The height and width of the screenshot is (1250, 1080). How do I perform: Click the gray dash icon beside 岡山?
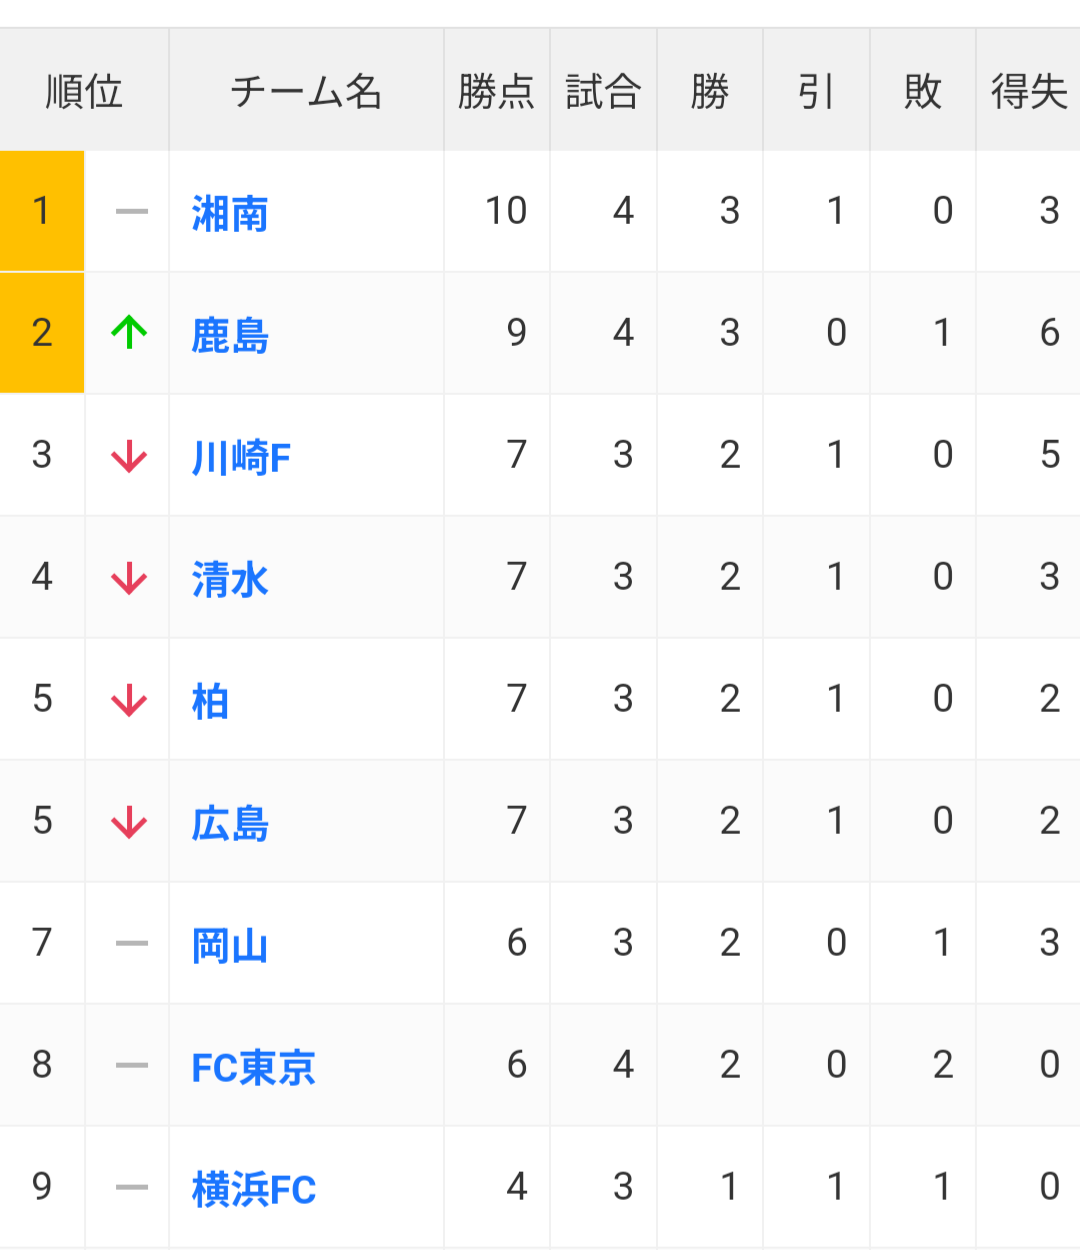pyautogui.click(x=131, y=943)
